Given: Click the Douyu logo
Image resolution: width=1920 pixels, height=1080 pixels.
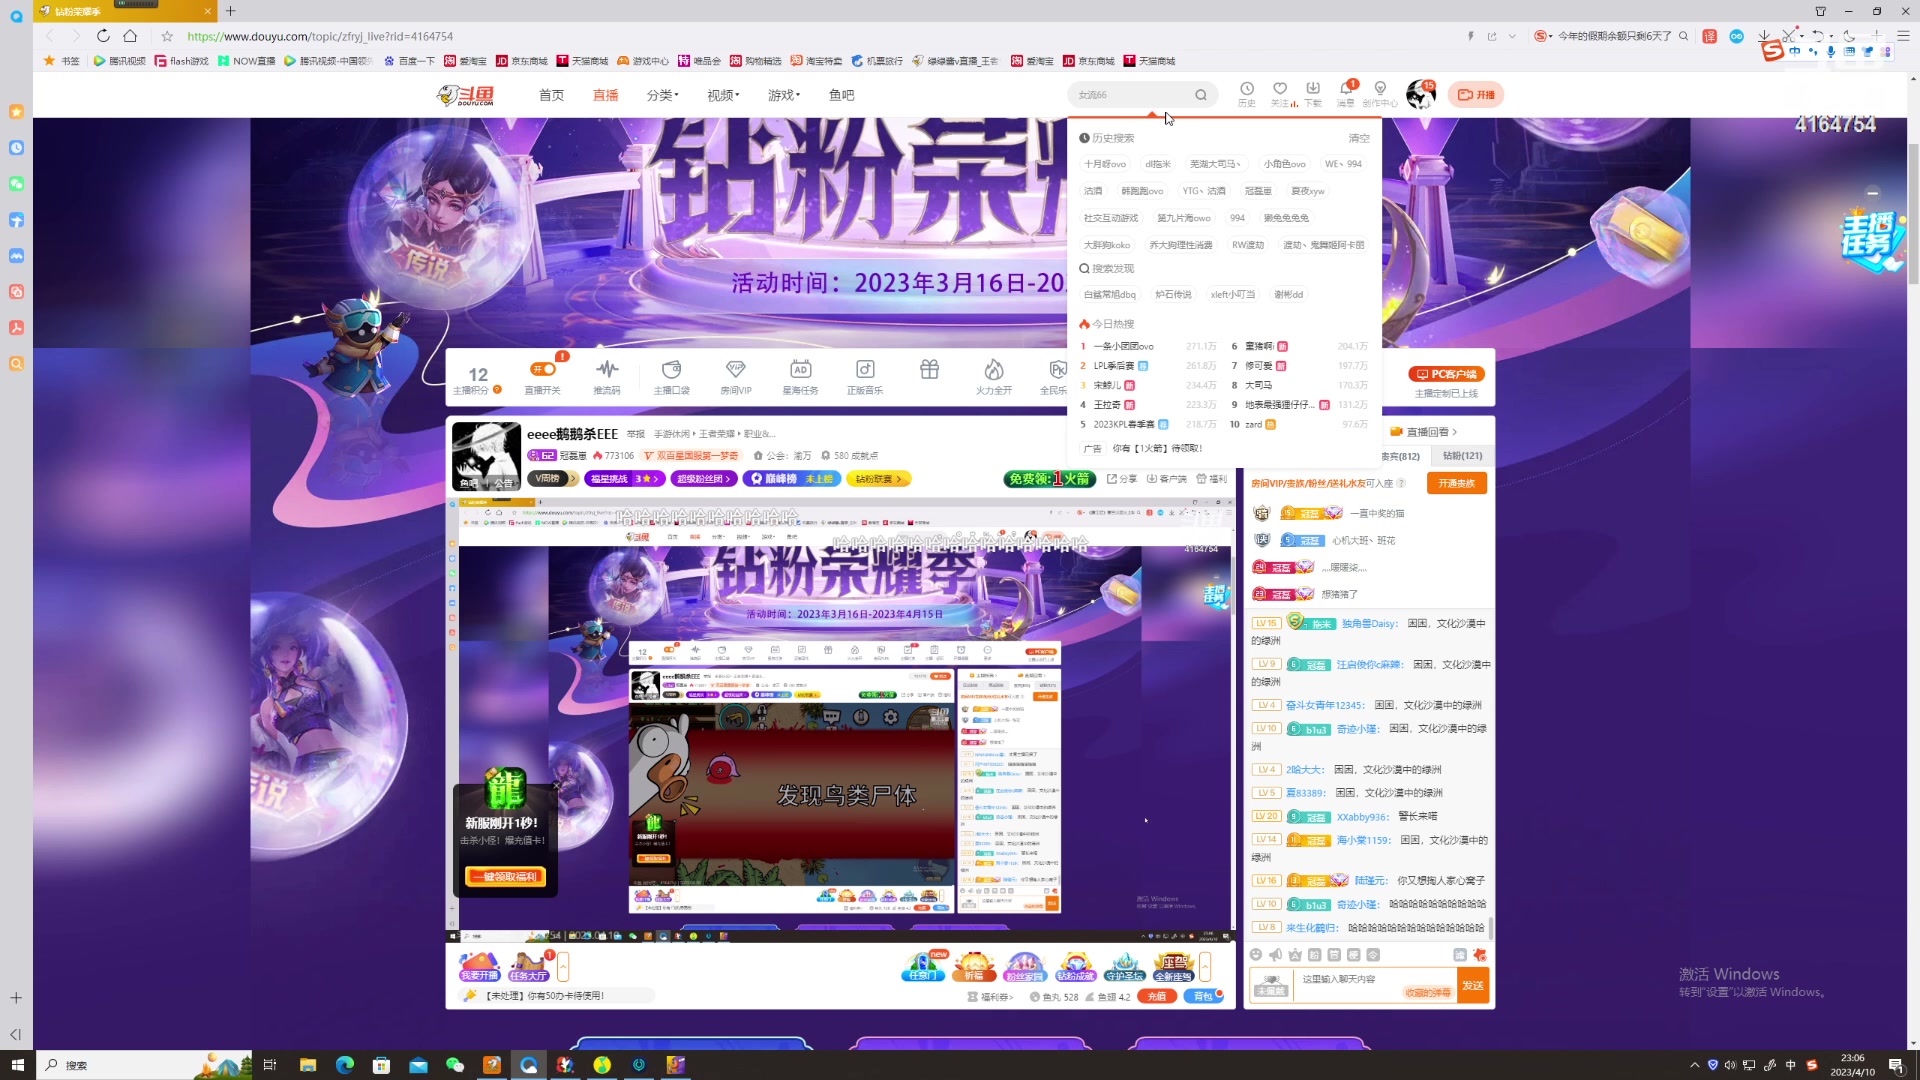Looking at the screenshot, I should tap(466, 95).
